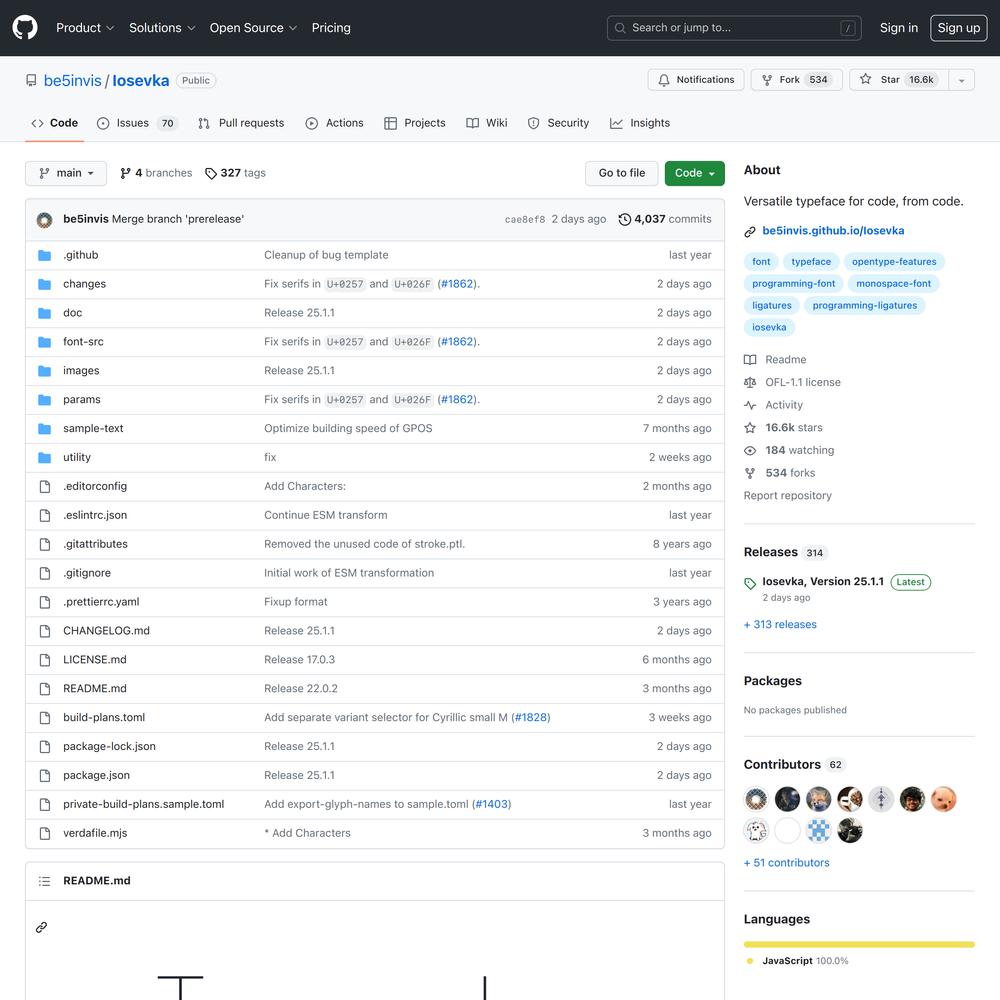Switch to the Pull requests tab
Screen dimensions: 1000x1000
pyautogui.click(x=241, y=123)
